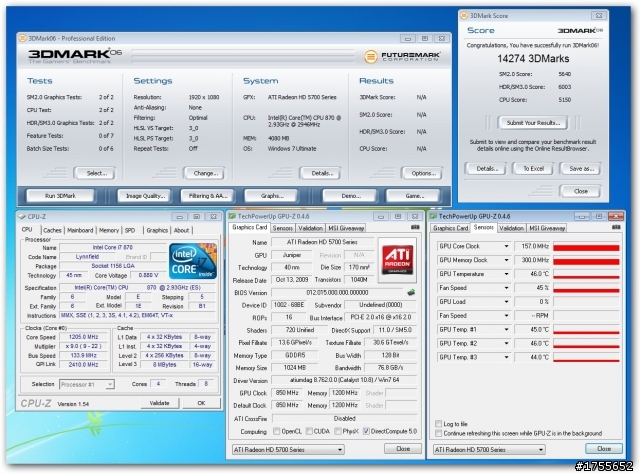The height and width of the screenshot is (474, 640).
Task: Open the GPU Temp. #2 sensor dropdown
Action: click(x=506, y=343)
